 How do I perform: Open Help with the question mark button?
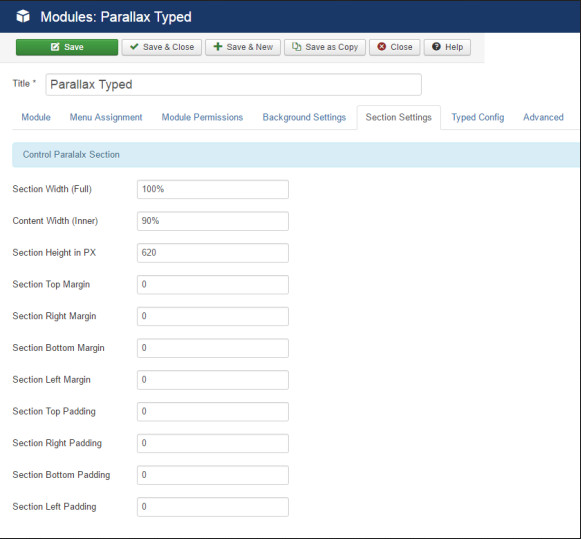[447, 47]
